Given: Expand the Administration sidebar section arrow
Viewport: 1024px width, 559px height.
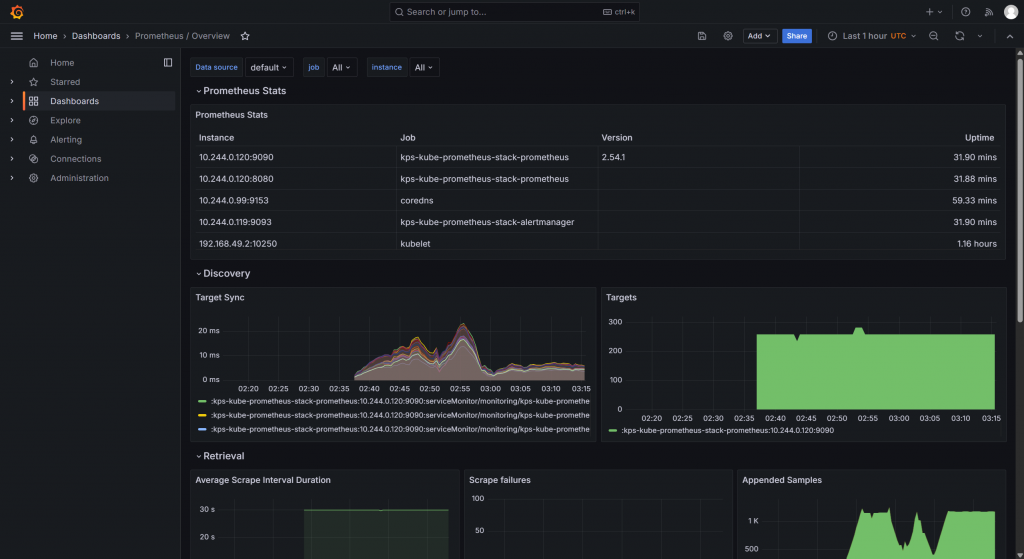Looking at the screenshot, I should pyautogui.click(x=12, y=178).
